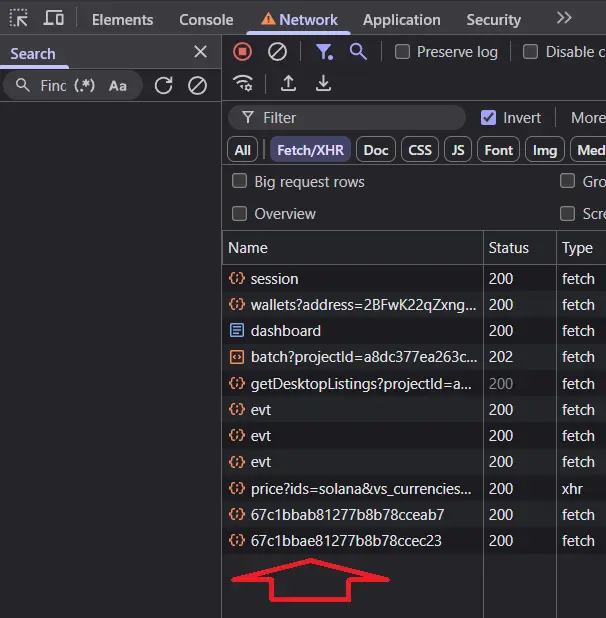Select the getDesktopListings request row
Screen dimensions: 606x618
414,383
